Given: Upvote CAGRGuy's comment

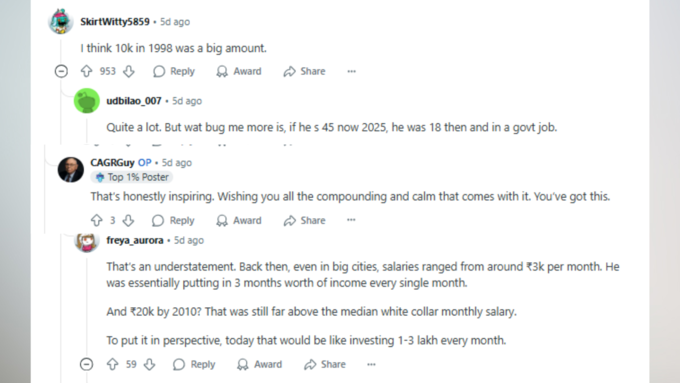Looking at the screenshot, I should click(x=97, y=220).
